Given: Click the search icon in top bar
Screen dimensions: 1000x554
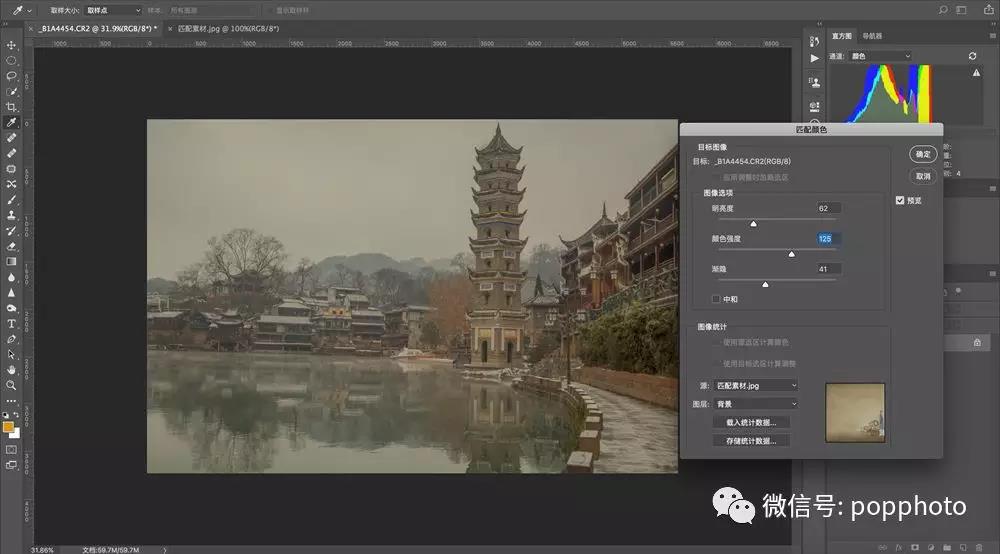Looking at the screenshot, I should tap(943, 10).
